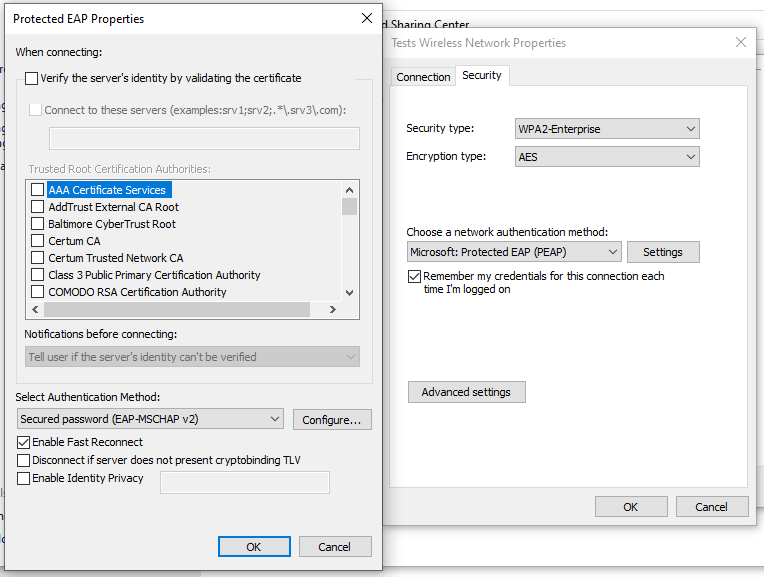The height and width of the screenshot is (577, 764).
Task: Select the Security tab
Action: coord(482,76)
